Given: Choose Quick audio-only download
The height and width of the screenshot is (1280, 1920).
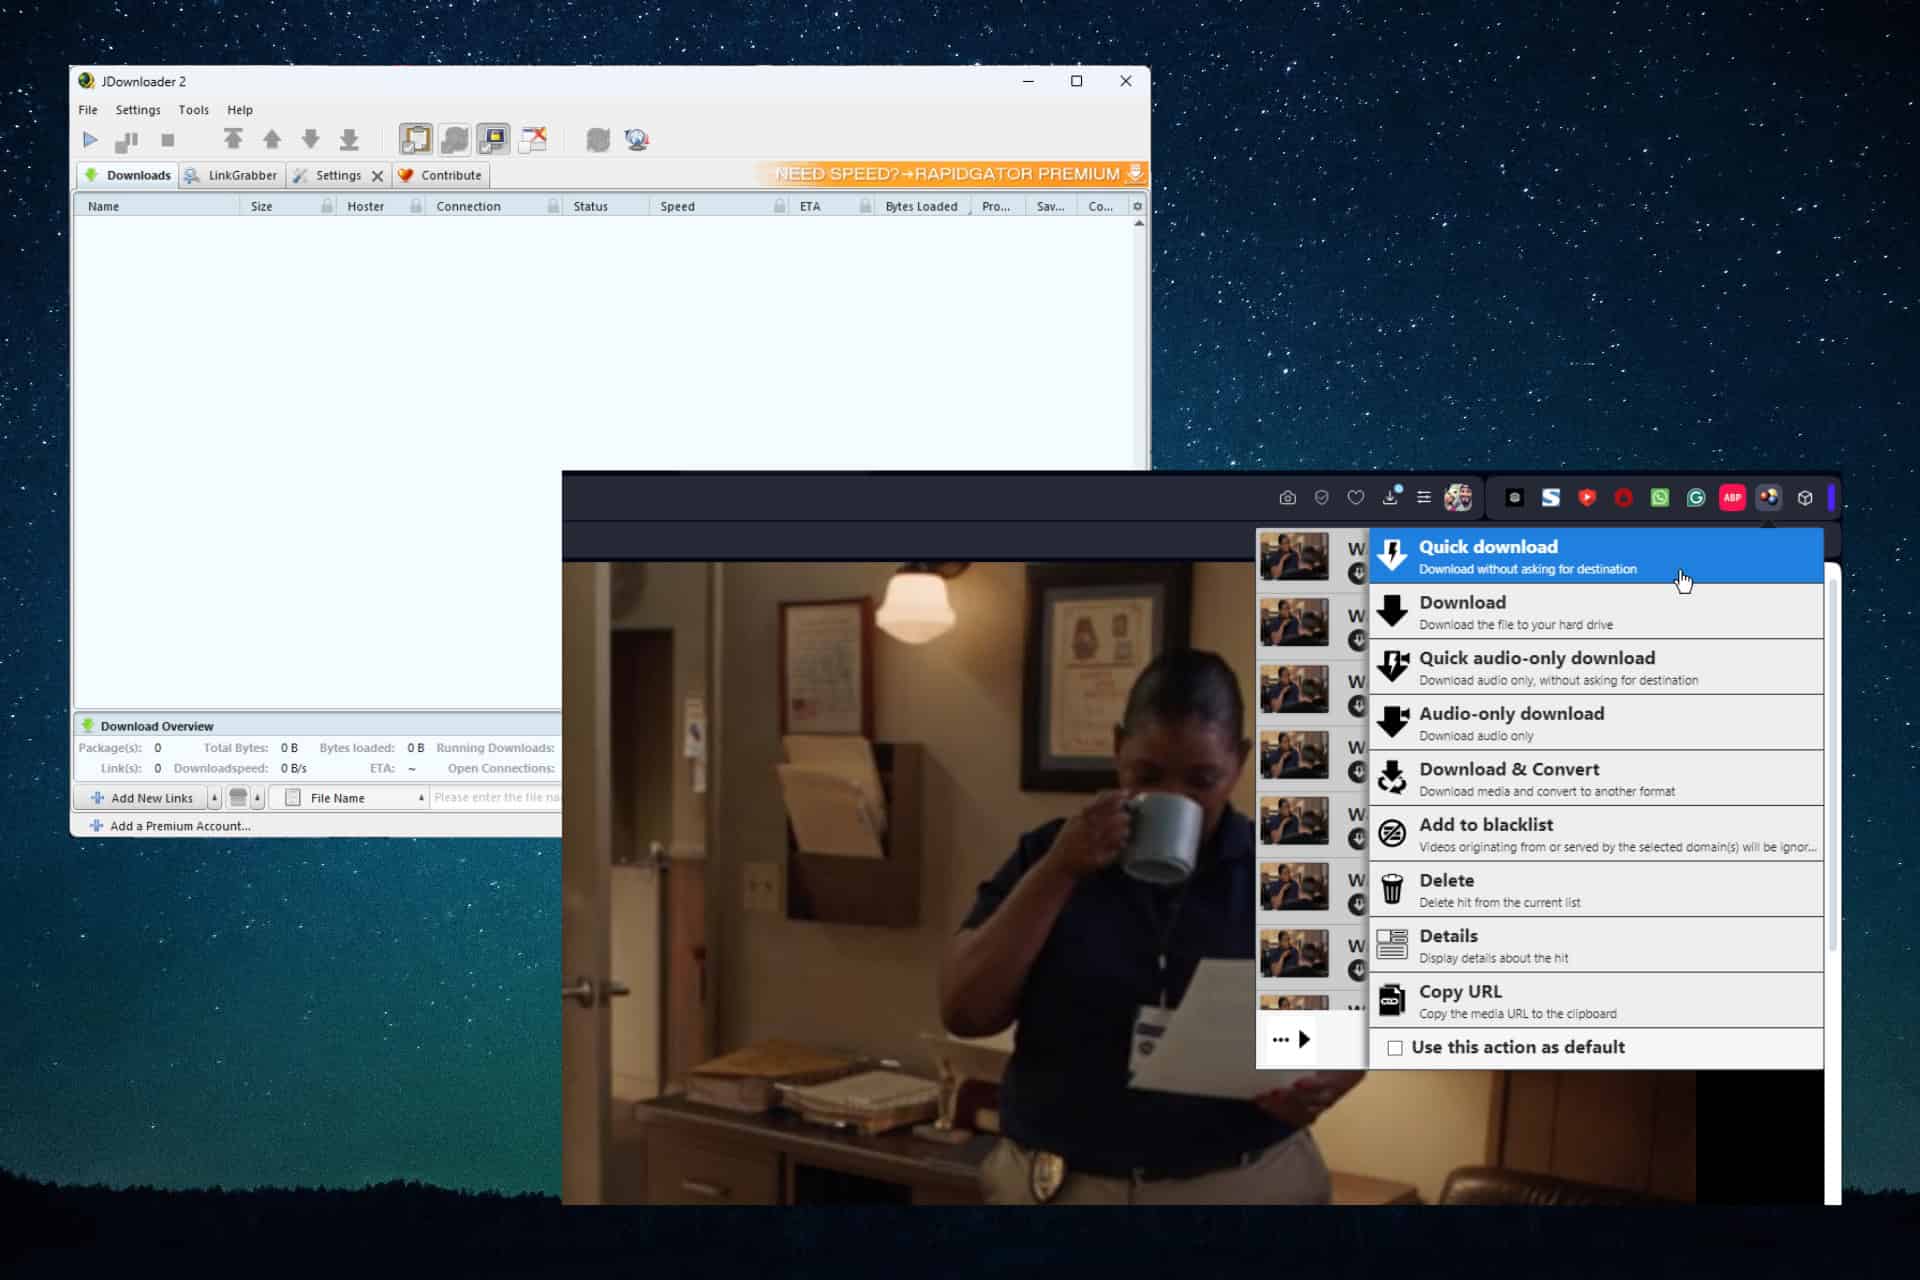Looking at the screenshot, I should [x=1596, y=667].
